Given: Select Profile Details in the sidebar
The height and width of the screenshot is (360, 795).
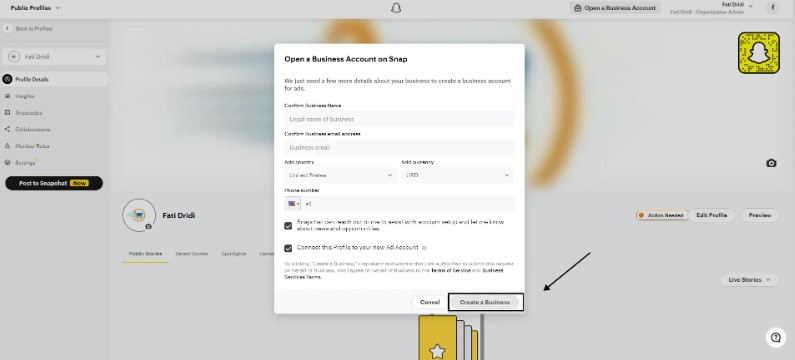Looking at the screenshot, I should click(54, 79).
